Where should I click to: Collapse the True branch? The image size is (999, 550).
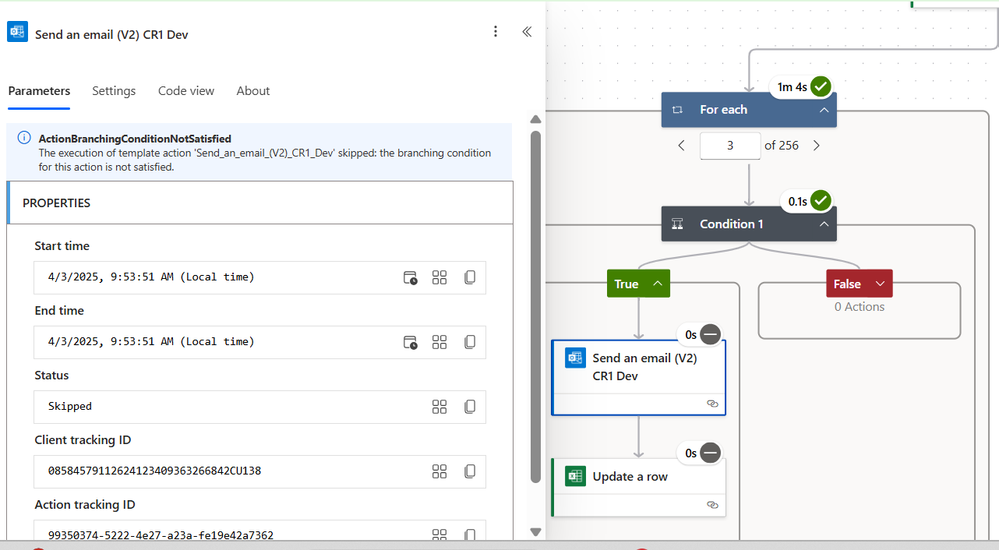[x=658, y=284]
